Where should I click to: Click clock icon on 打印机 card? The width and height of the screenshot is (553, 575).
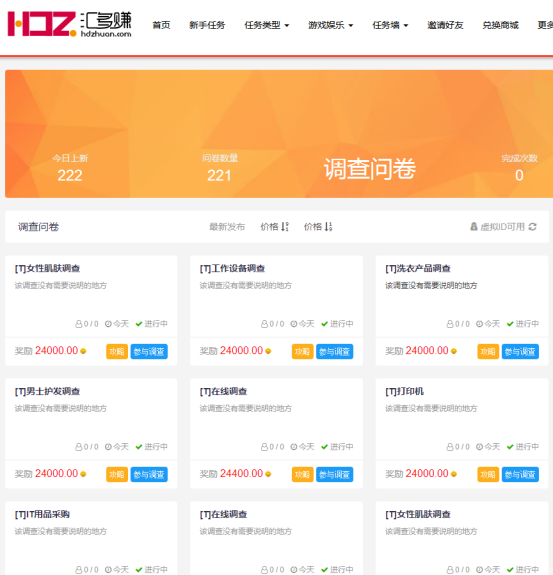(479, 447)
